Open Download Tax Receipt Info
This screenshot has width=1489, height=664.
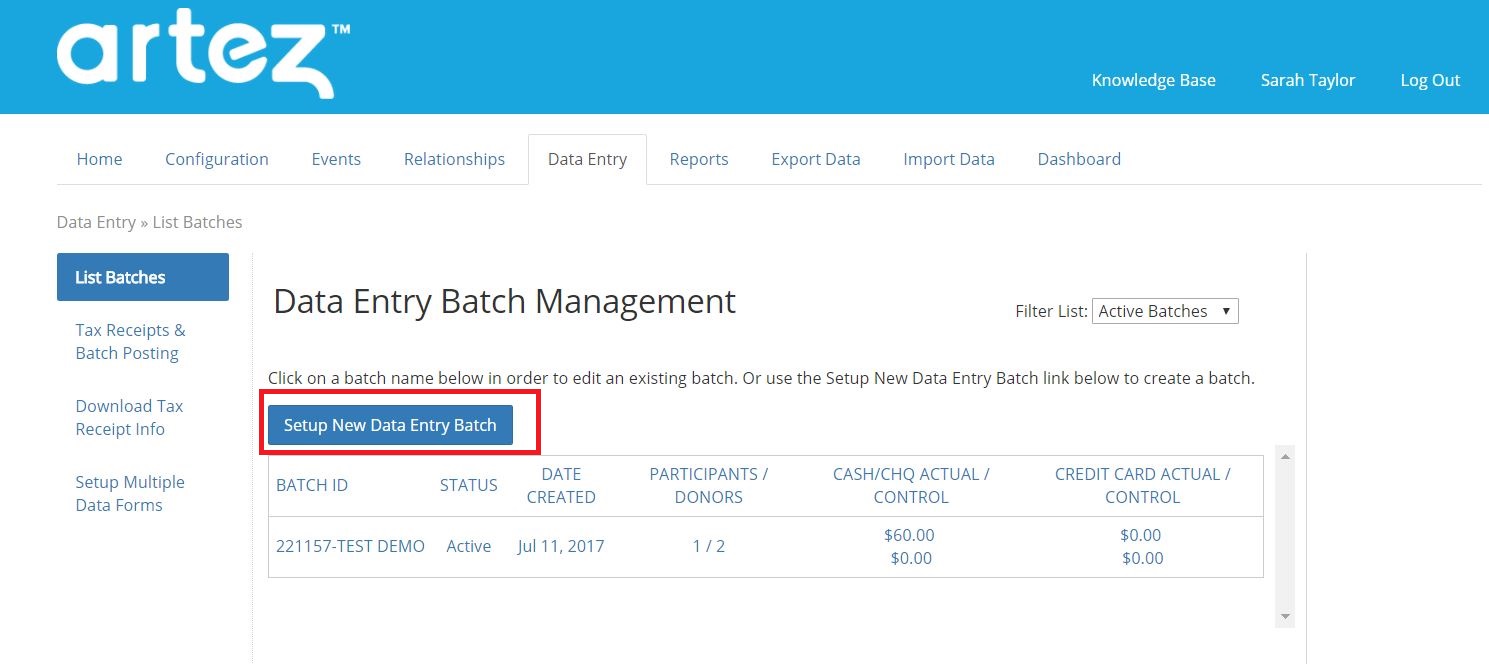[x=129, y=417]
